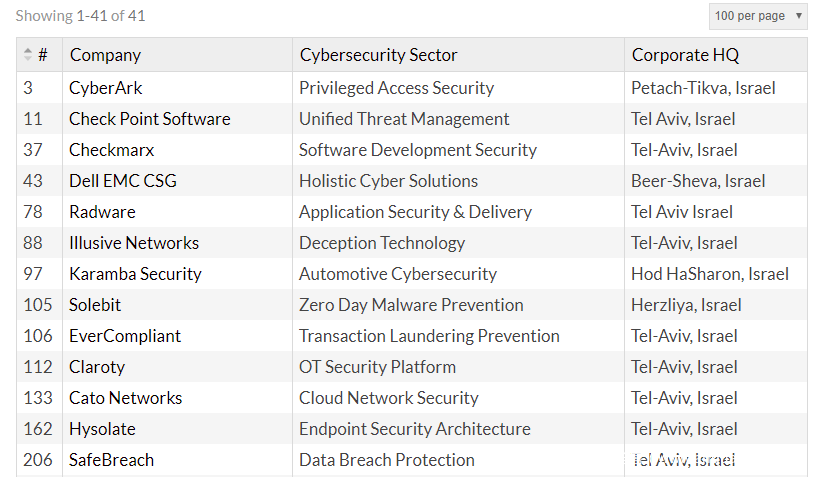Select the CyberArk company row
The width and height of the screenshot is (819, 477).
tap(105, 88)
